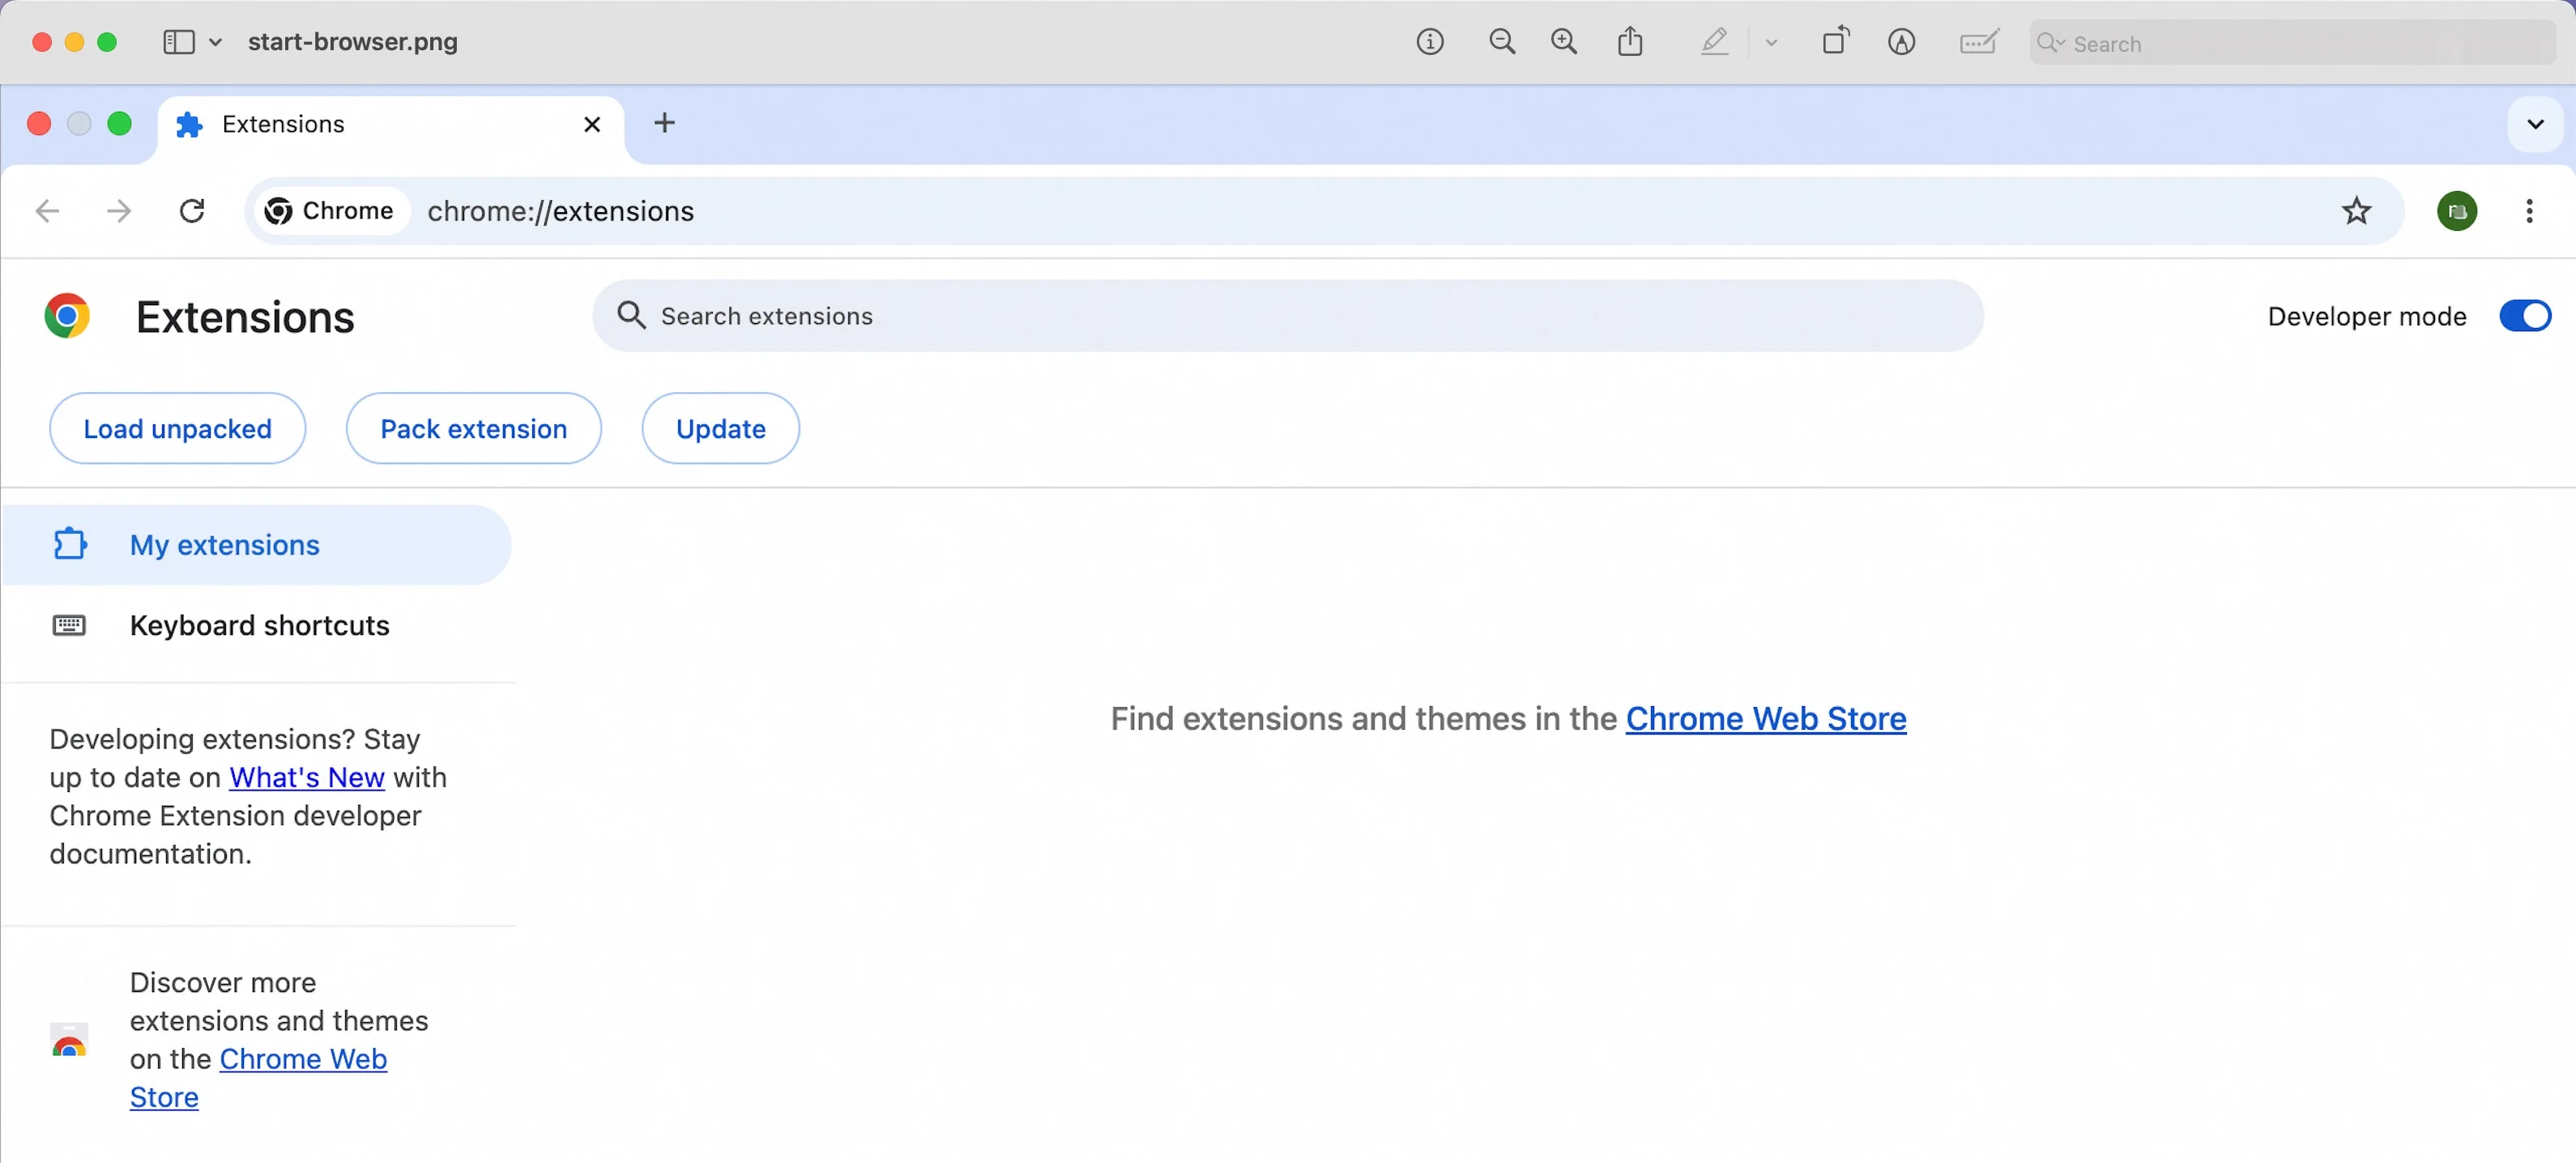Rotate the image in Preview

(1836, 41)
